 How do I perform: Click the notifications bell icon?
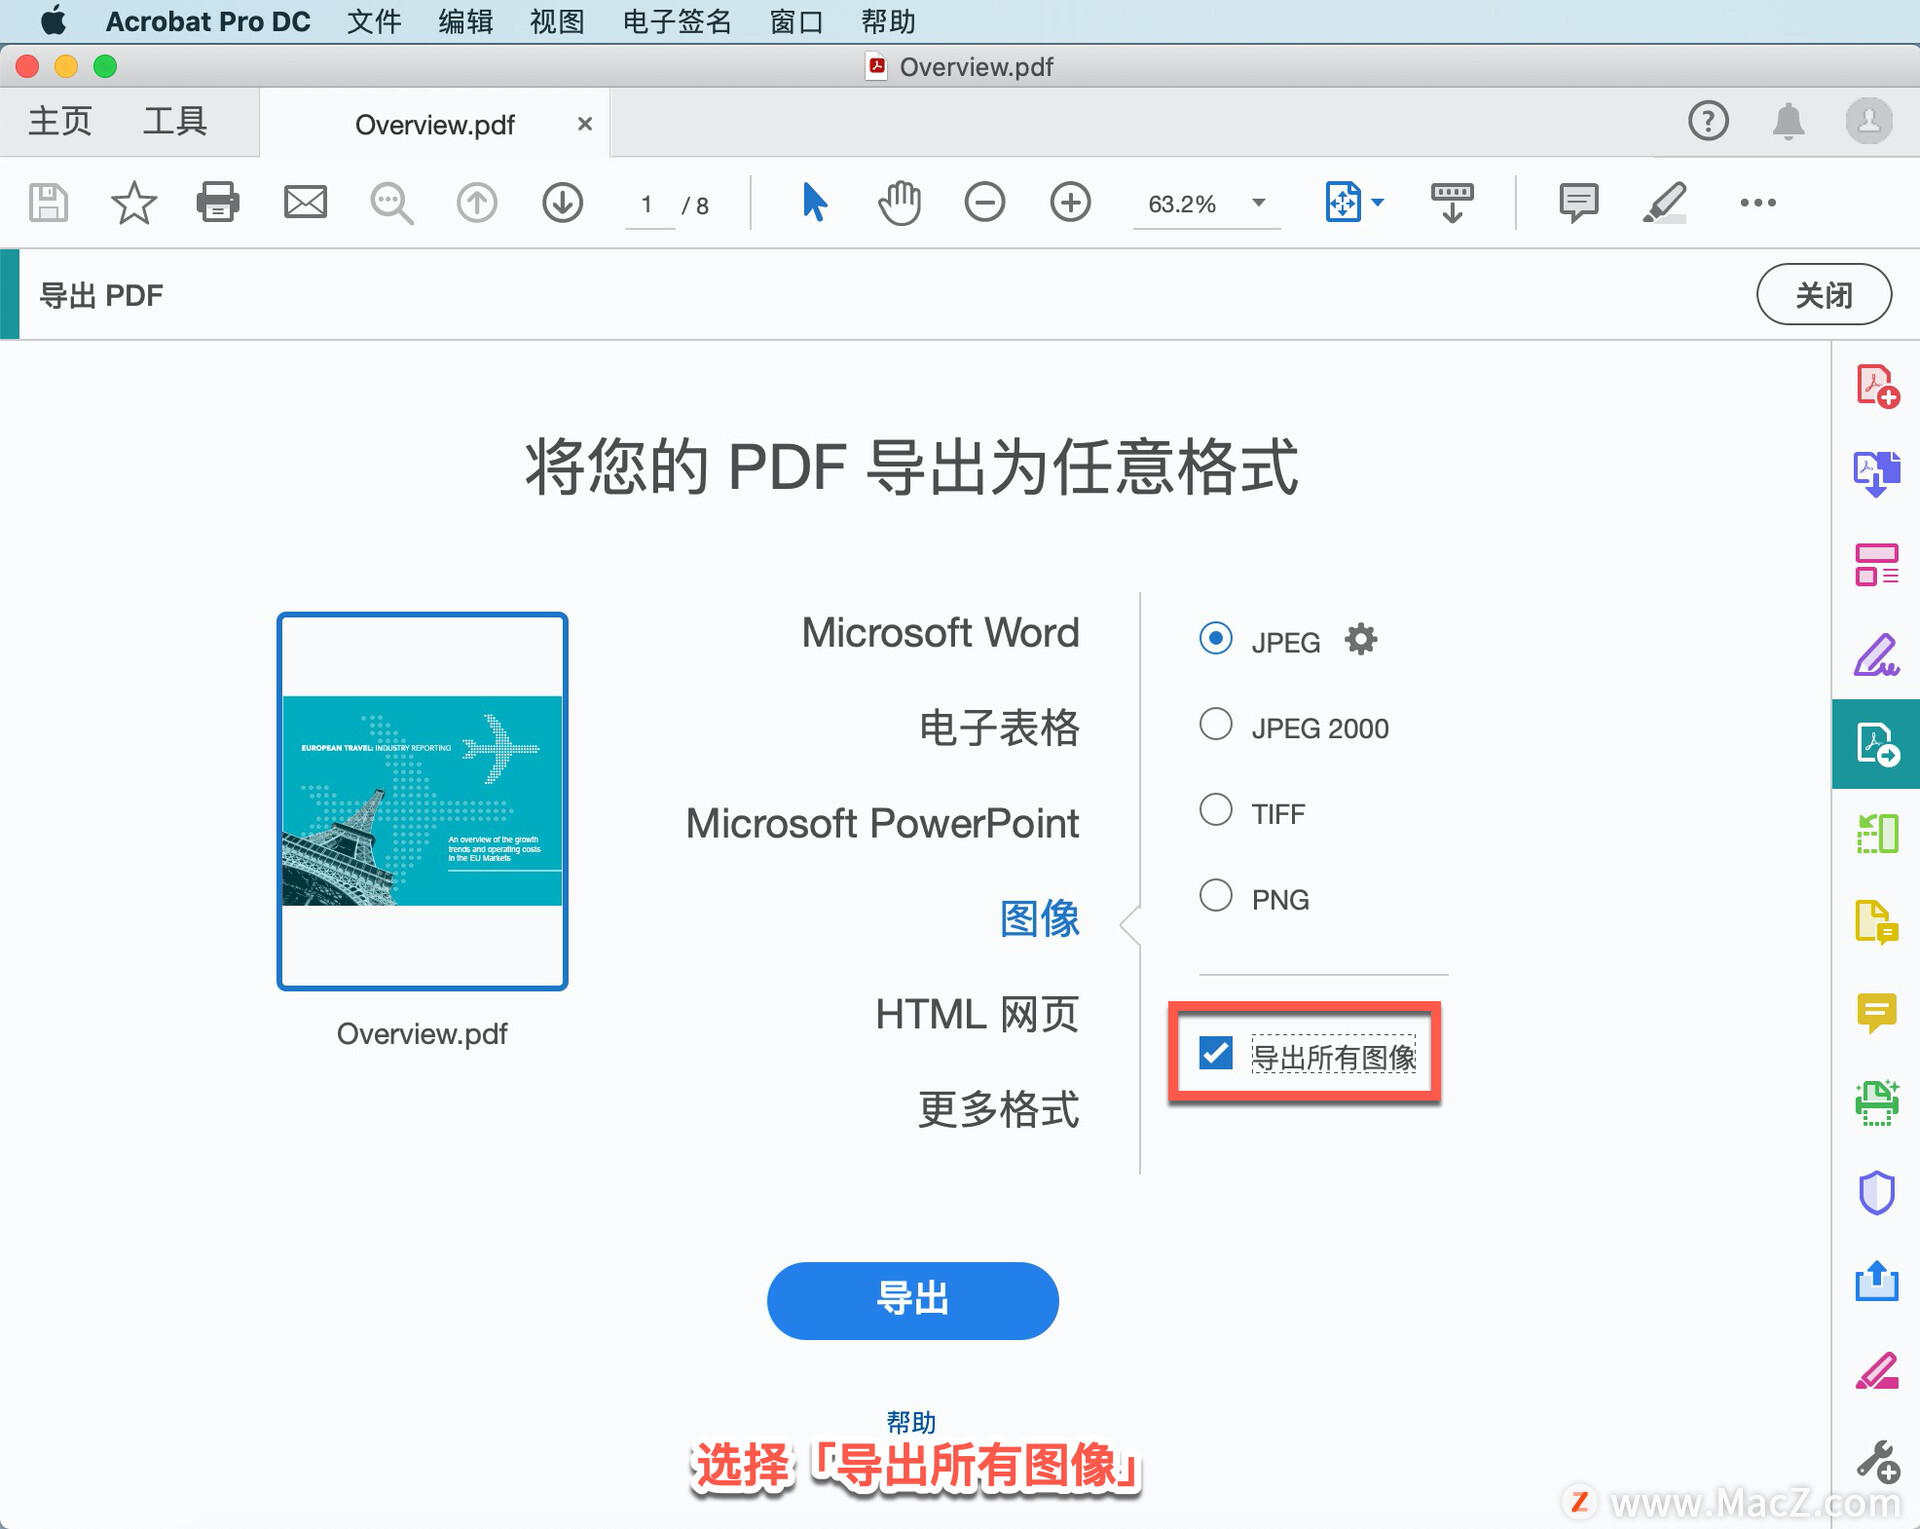1788,121
